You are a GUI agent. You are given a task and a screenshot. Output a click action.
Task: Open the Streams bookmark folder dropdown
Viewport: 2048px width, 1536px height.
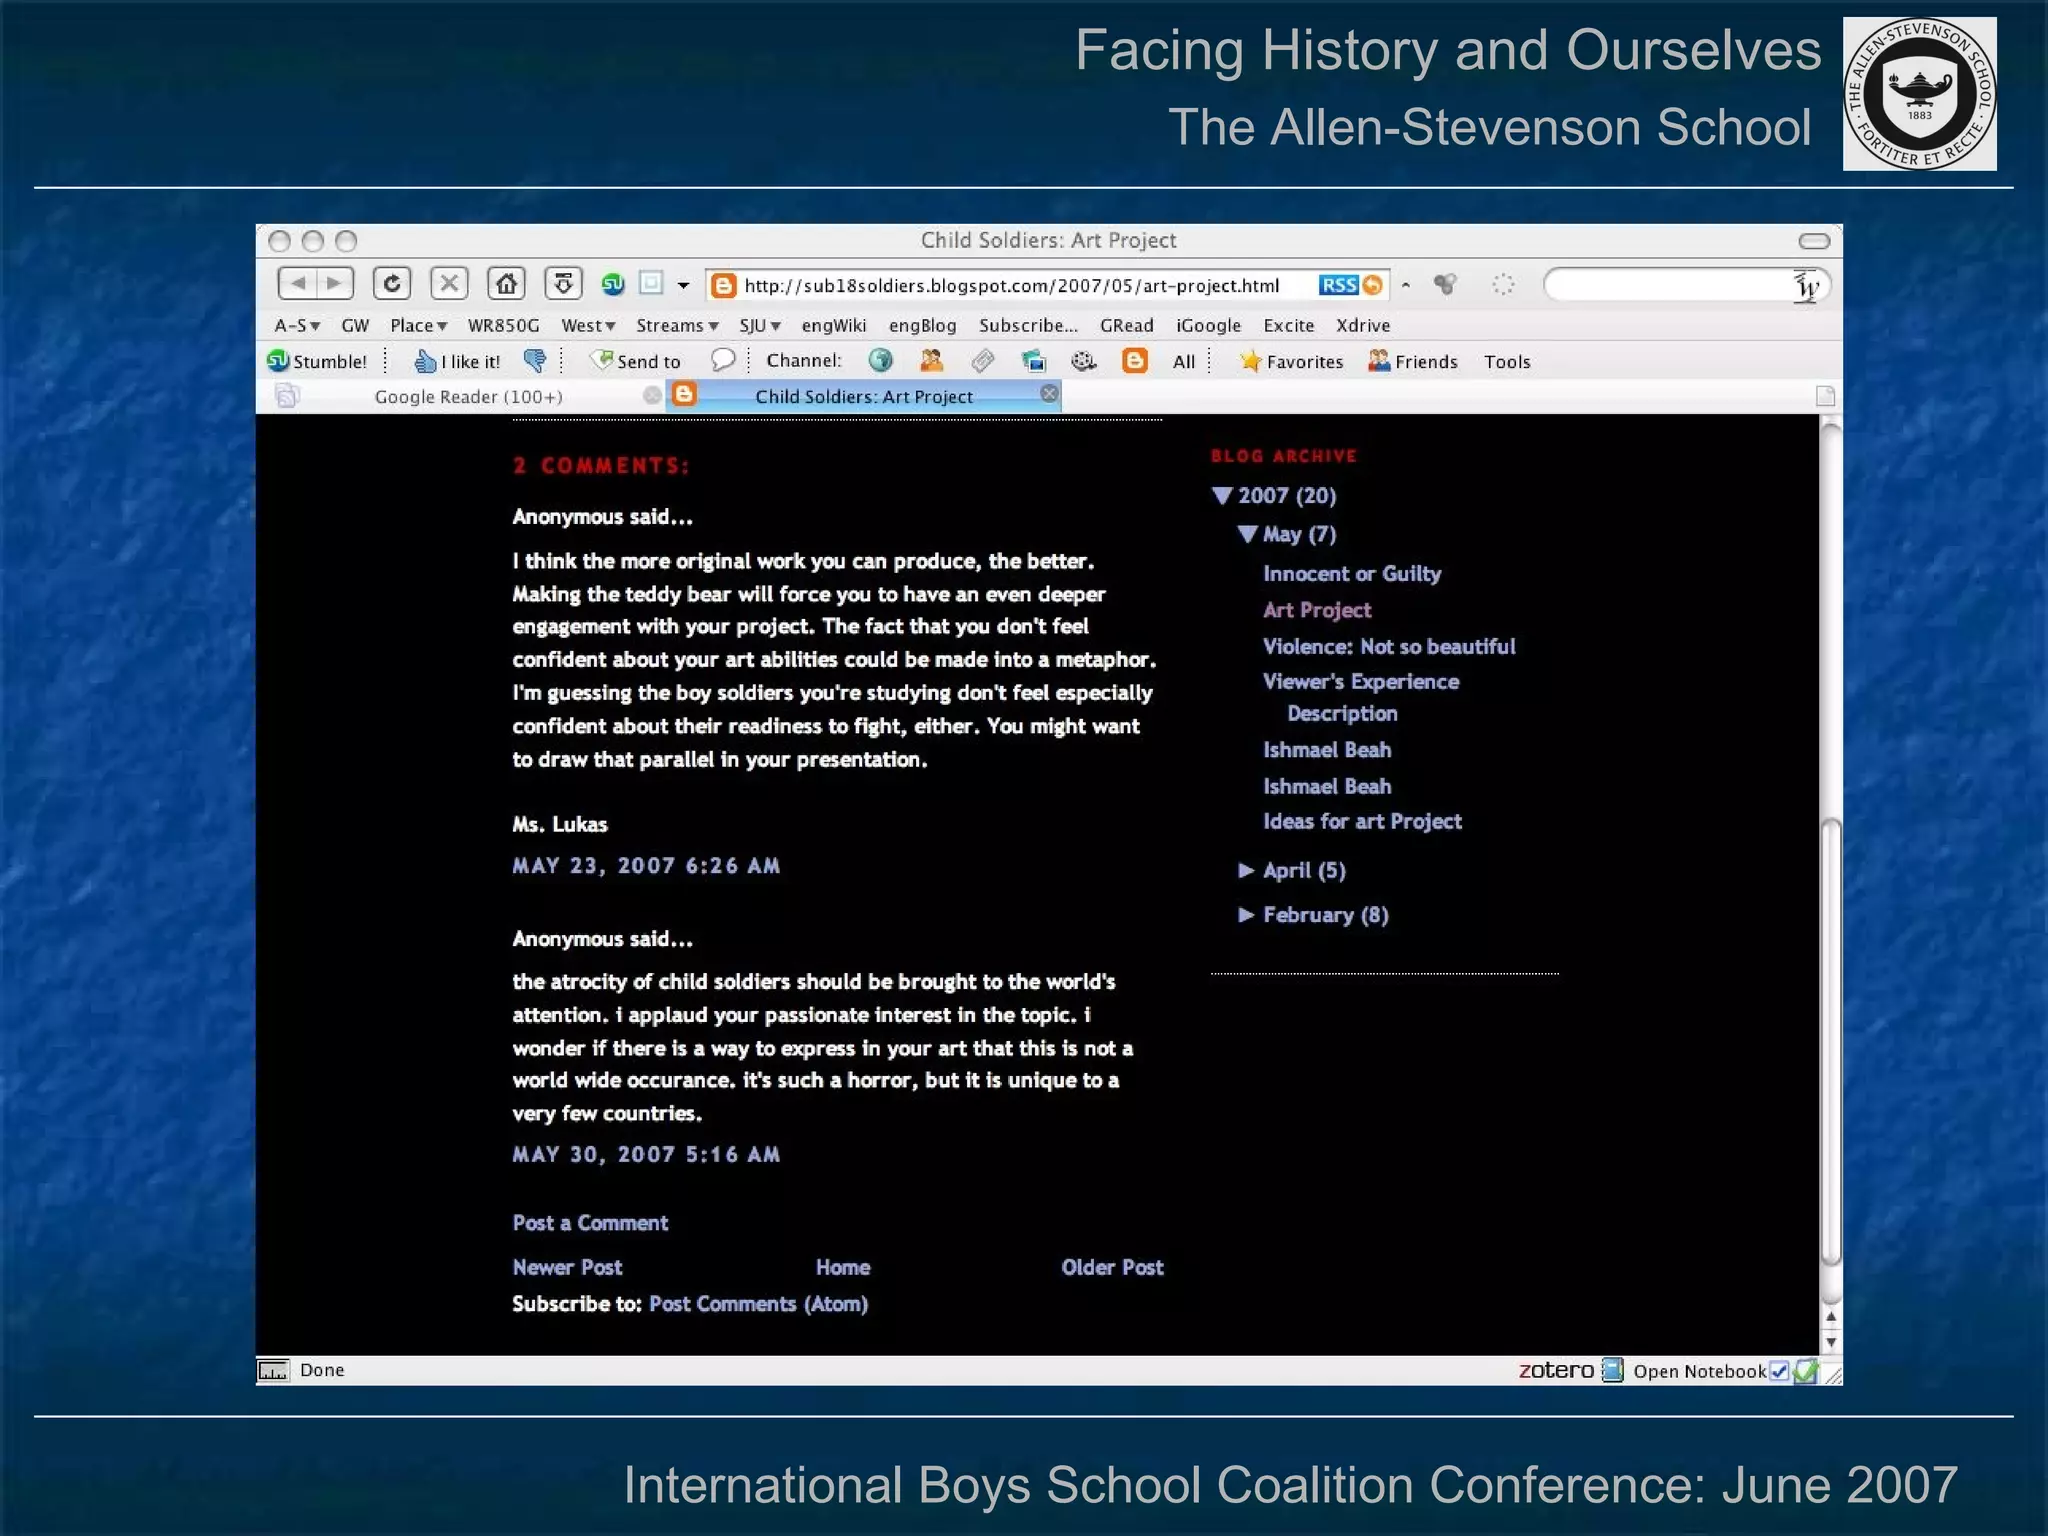point(677,325)
